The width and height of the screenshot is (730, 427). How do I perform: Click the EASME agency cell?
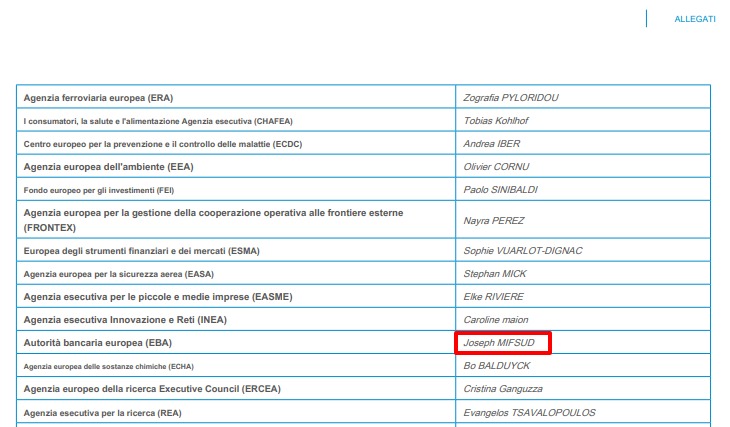click(x=236, y=297)
